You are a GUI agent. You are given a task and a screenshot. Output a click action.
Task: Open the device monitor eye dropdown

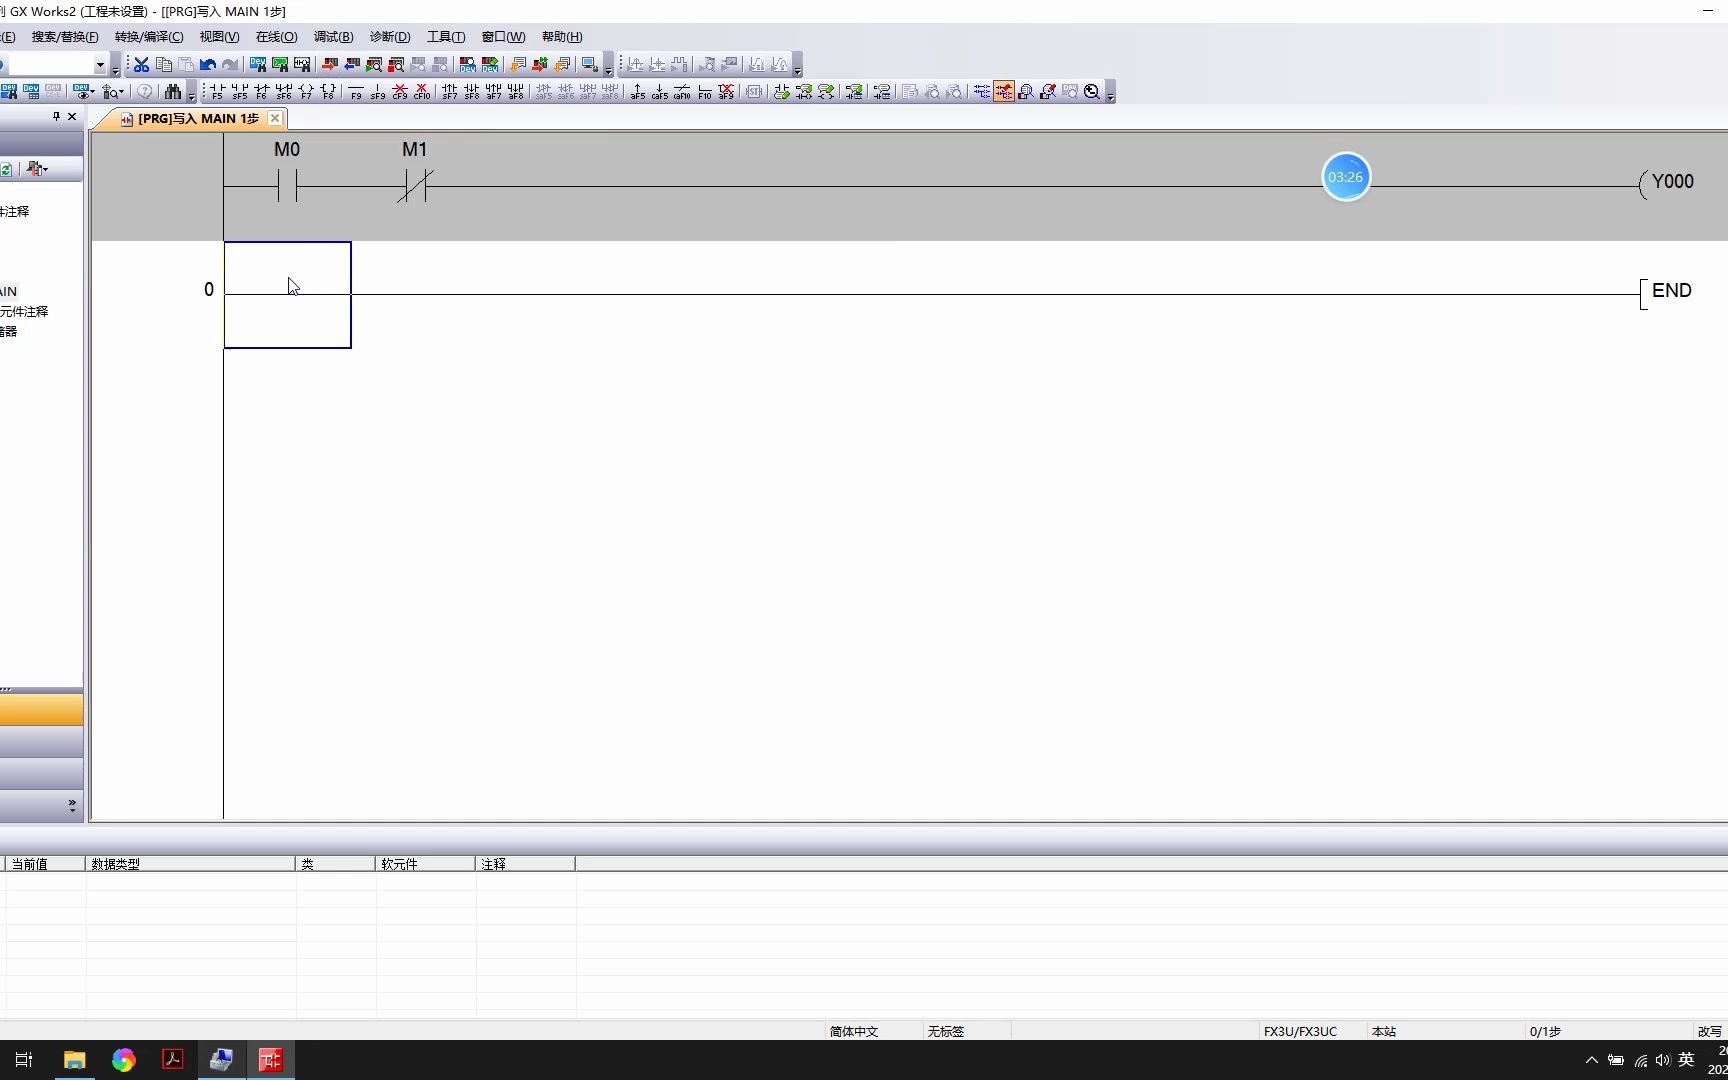[x=84, y=92]
